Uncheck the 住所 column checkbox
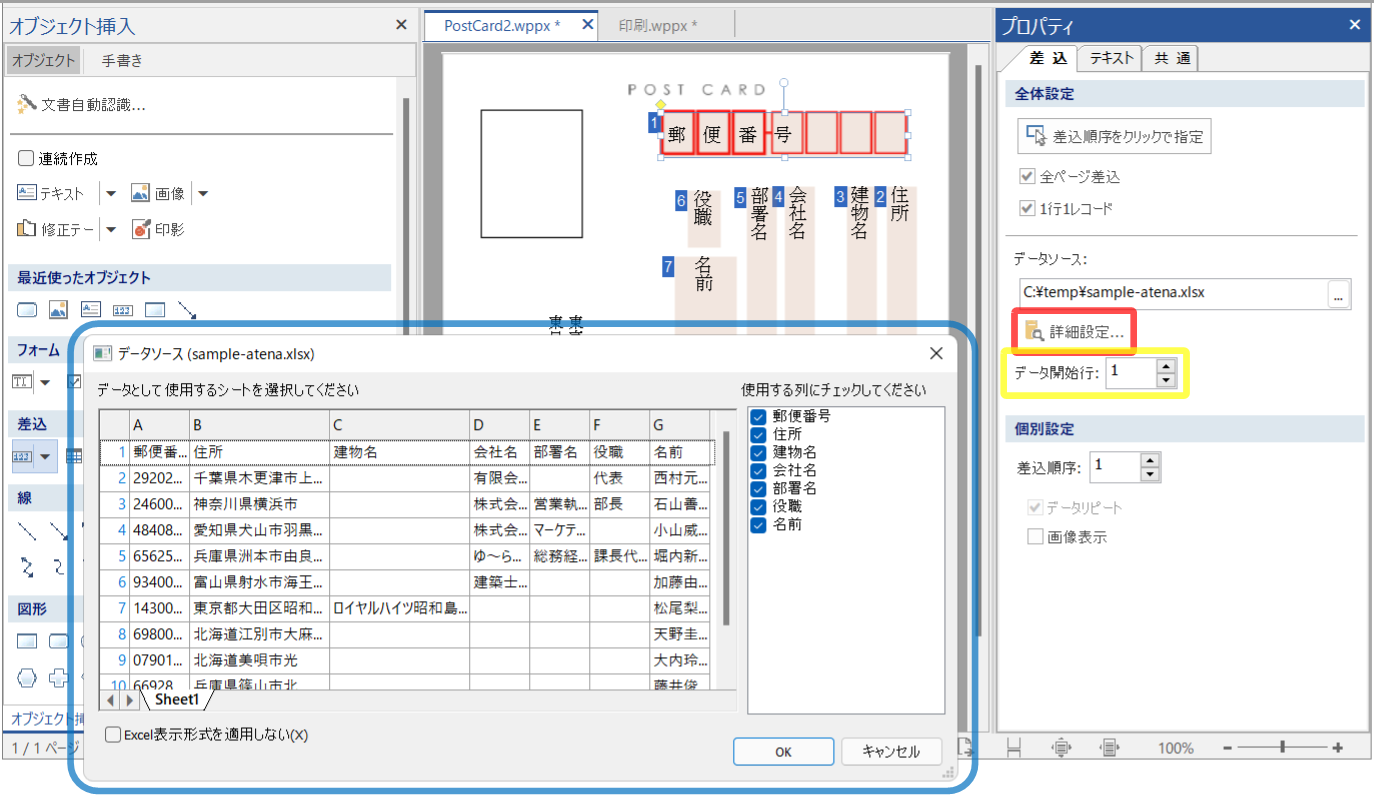 [759, 434]
